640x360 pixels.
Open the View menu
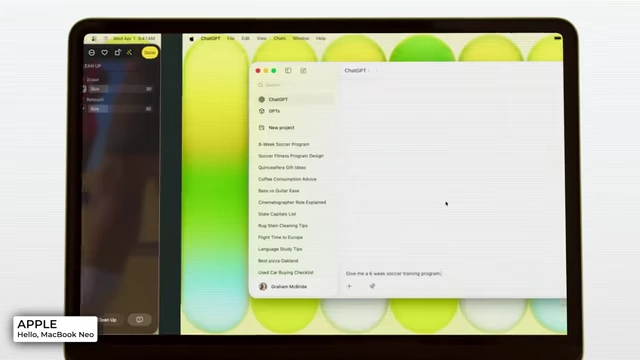261,38
